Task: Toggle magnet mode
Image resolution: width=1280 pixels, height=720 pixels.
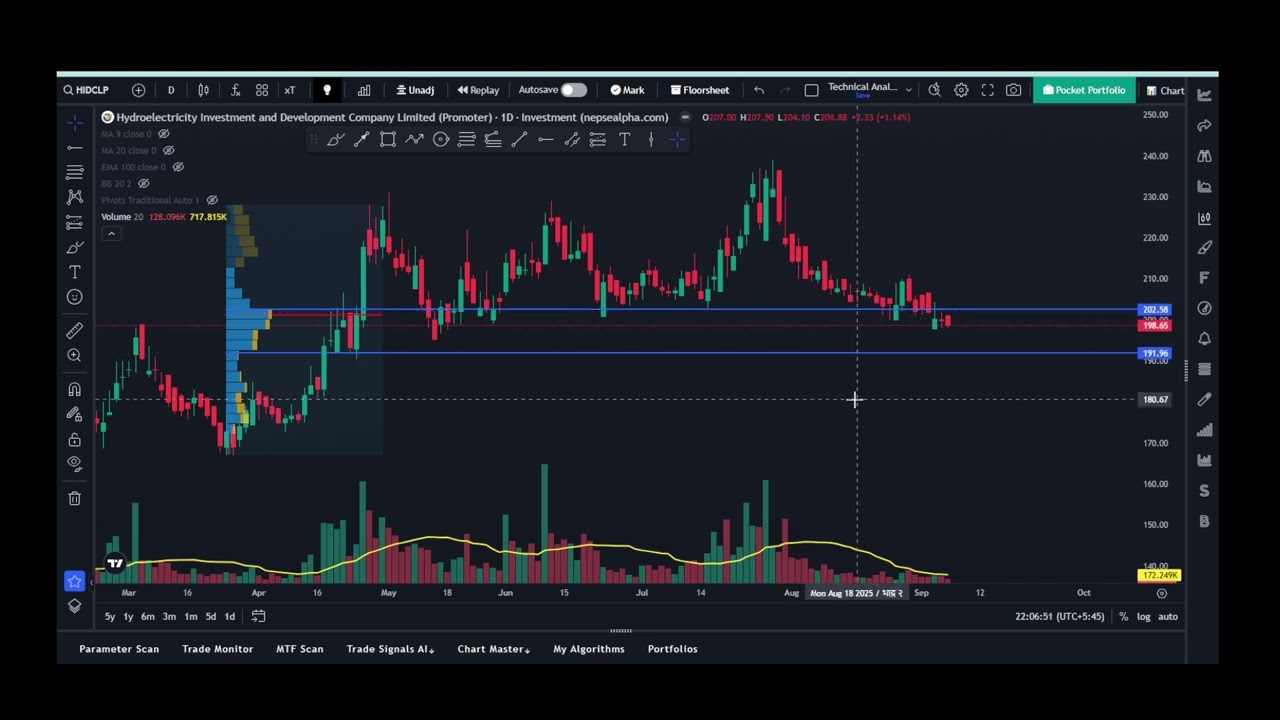Action: pyautogui.click(x=75, y=390)
